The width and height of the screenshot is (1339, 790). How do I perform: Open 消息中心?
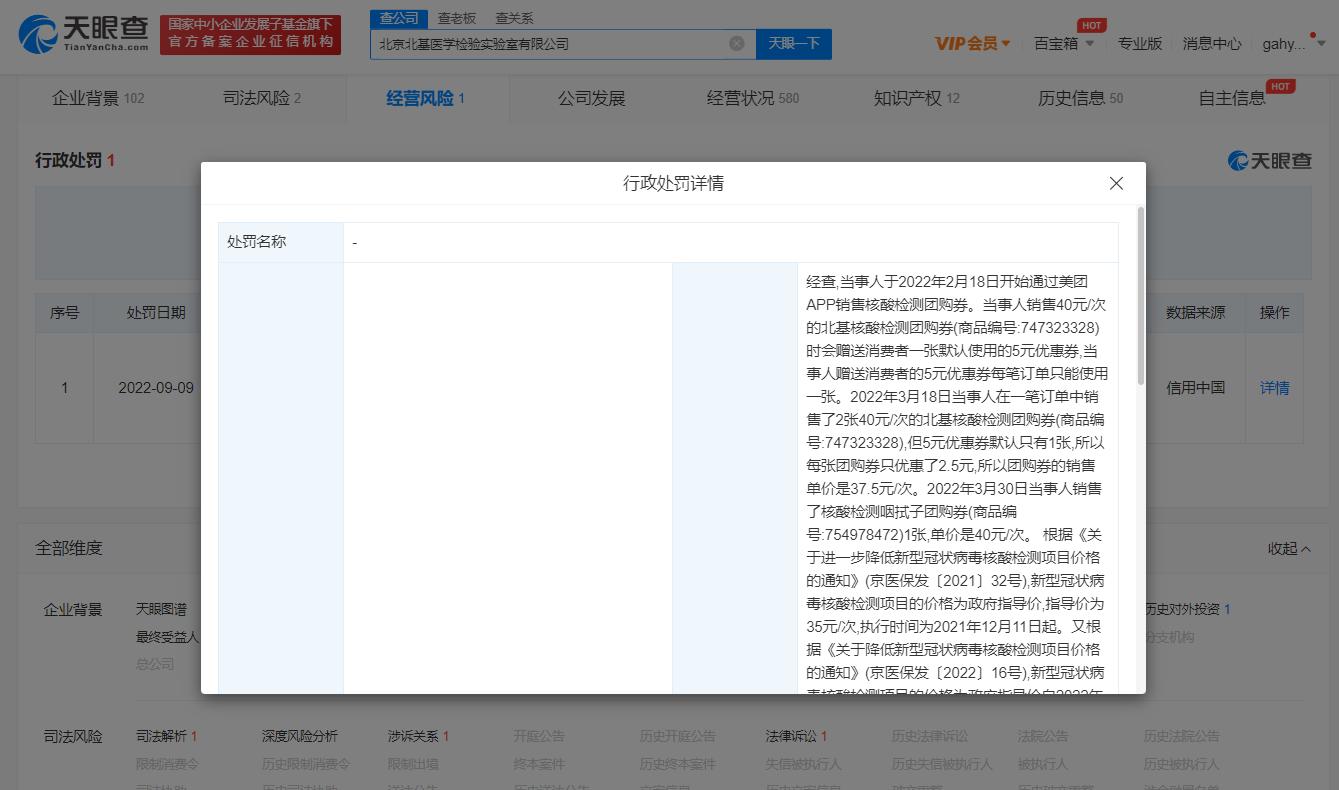click(1212, 44)
